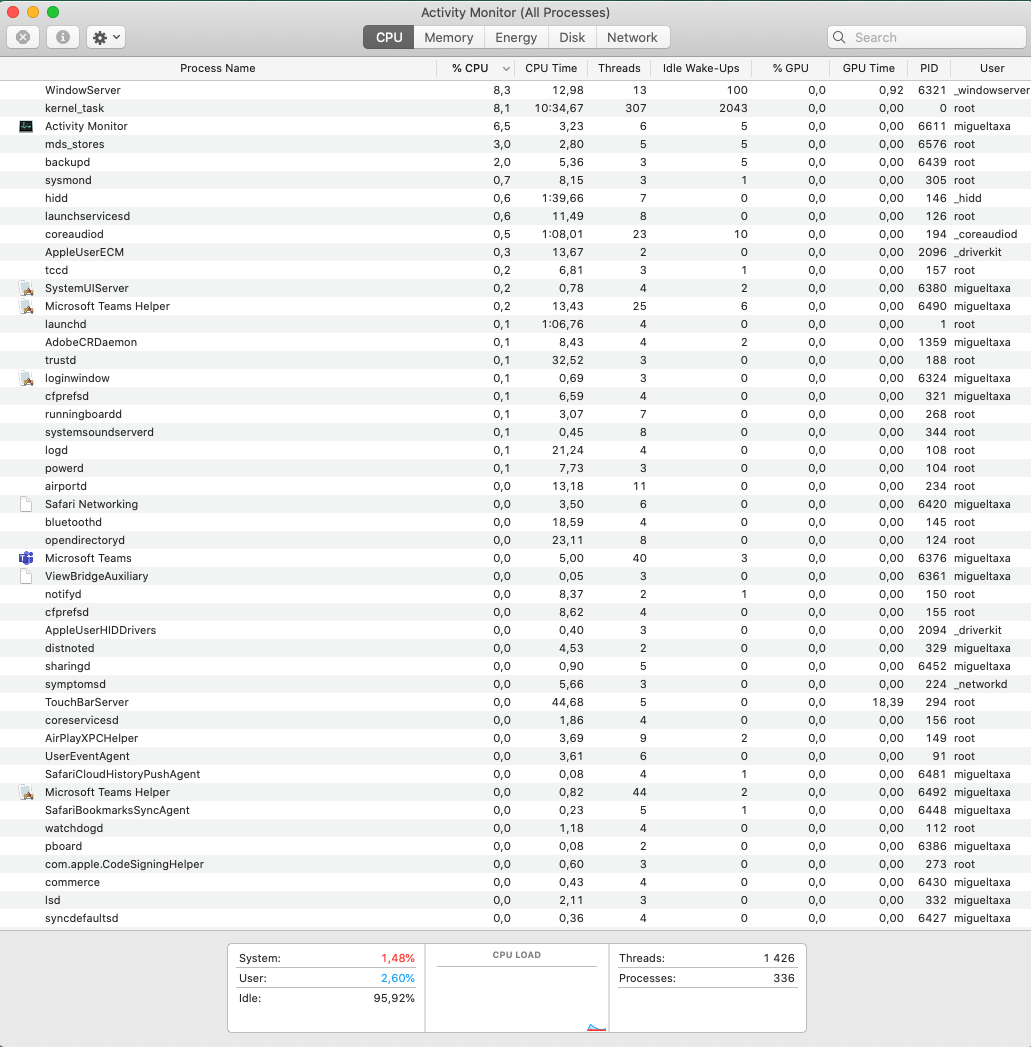Switch to the Memory tab
The height and width of the screenshot is (1047, 1031).
pyautogui.click(x=449, y=37)
